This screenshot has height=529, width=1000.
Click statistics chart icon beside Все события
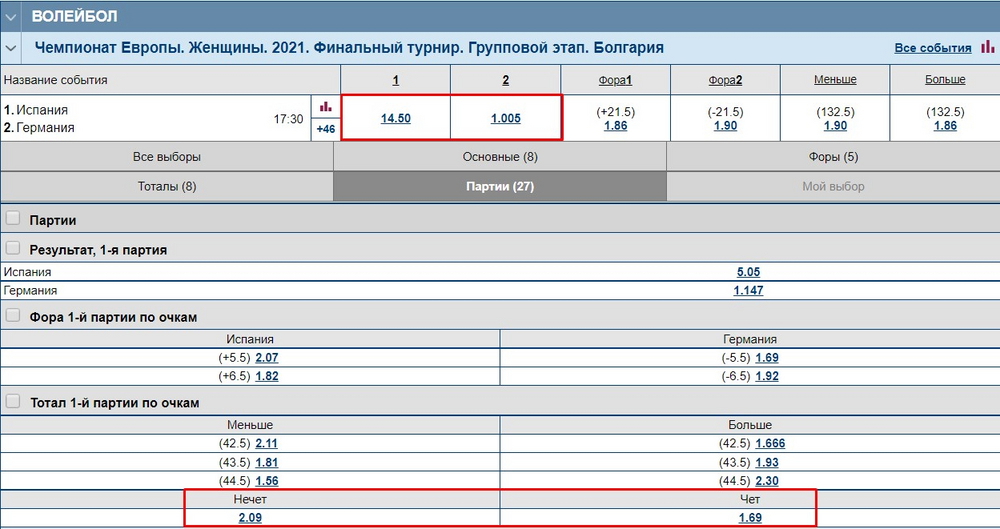pos(987,47)
